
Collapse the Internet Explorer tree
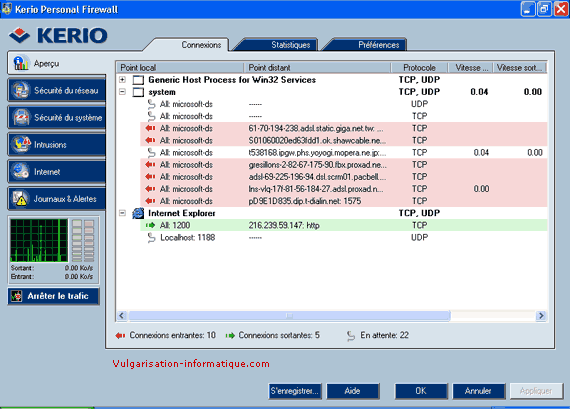(x=123, y=213)
